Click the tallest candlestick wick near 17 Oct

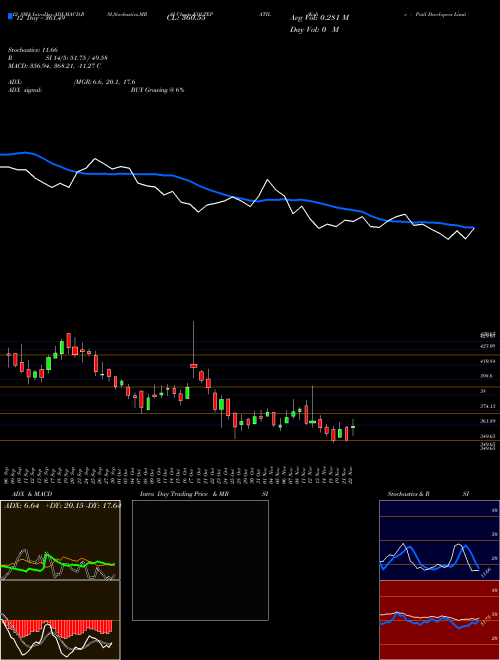[x=194, y=343]
